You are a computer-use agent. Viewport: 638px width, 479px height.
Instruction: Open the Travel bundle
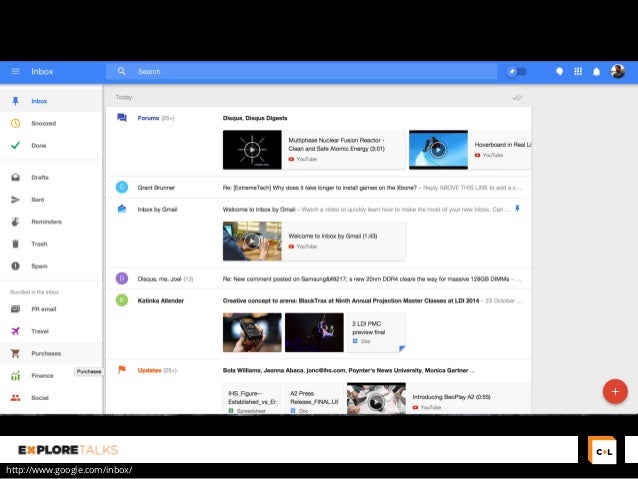tap(51, 331)
